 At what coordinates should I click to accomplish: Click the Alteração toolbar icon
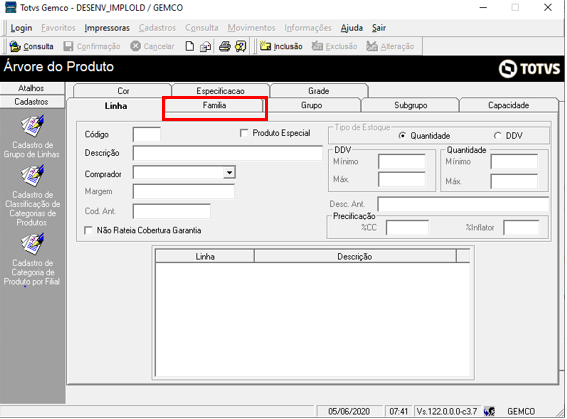pyautogui.click(x=372, y=46)
